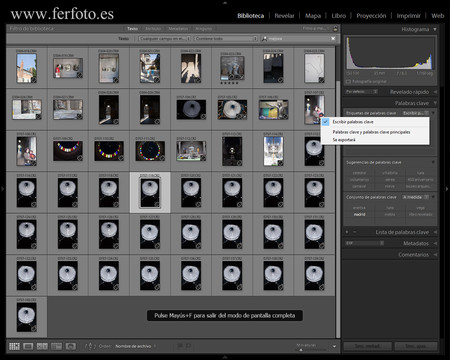The width and height of the screenshot is (450, 360).
Task: Select Ninguno filter tab
Action: point(203,29)
